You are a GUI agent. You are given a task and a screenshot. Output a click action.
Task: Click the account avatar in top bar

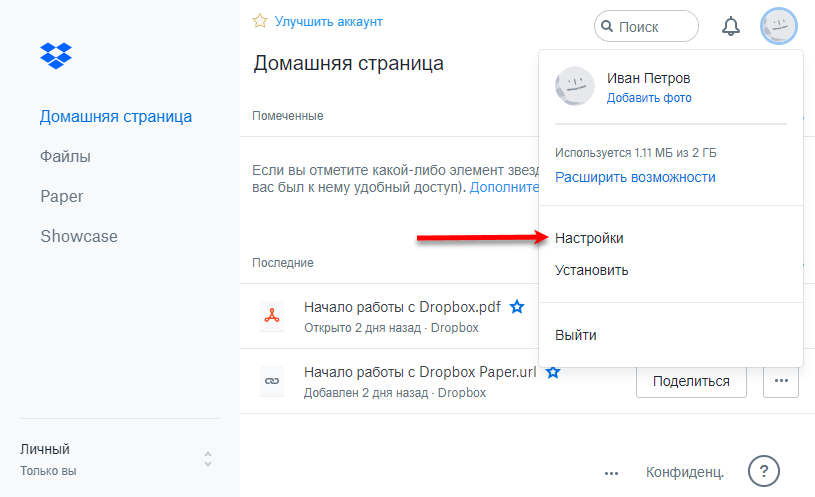coord(779,26)
